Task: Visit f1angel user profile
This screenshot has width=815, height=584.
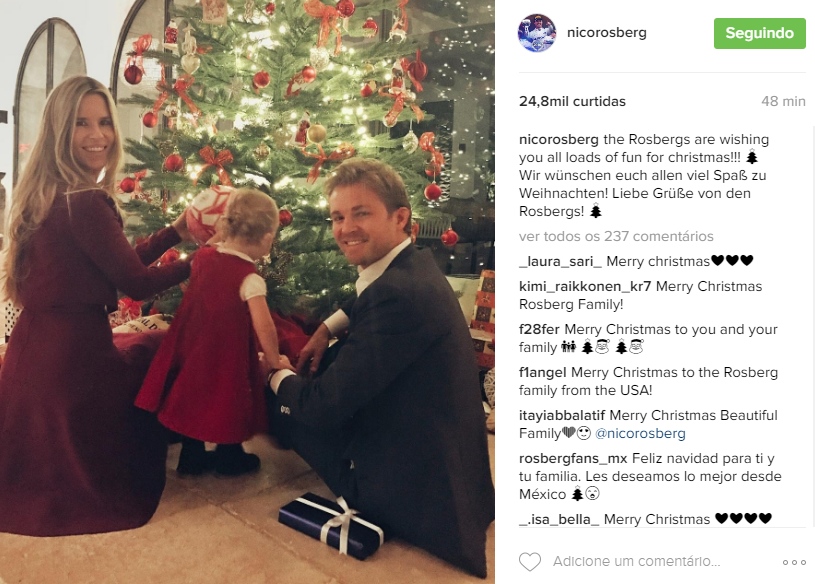Action: 543,373
